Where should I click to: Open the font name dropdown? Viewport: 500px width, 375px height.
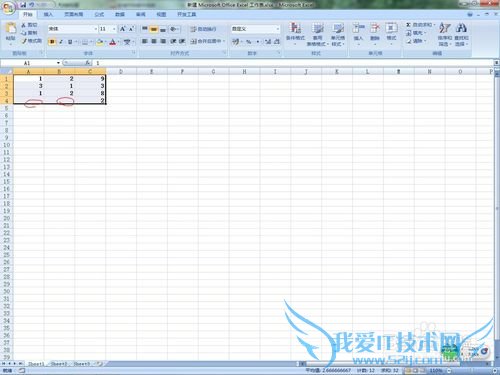[96, 29]
